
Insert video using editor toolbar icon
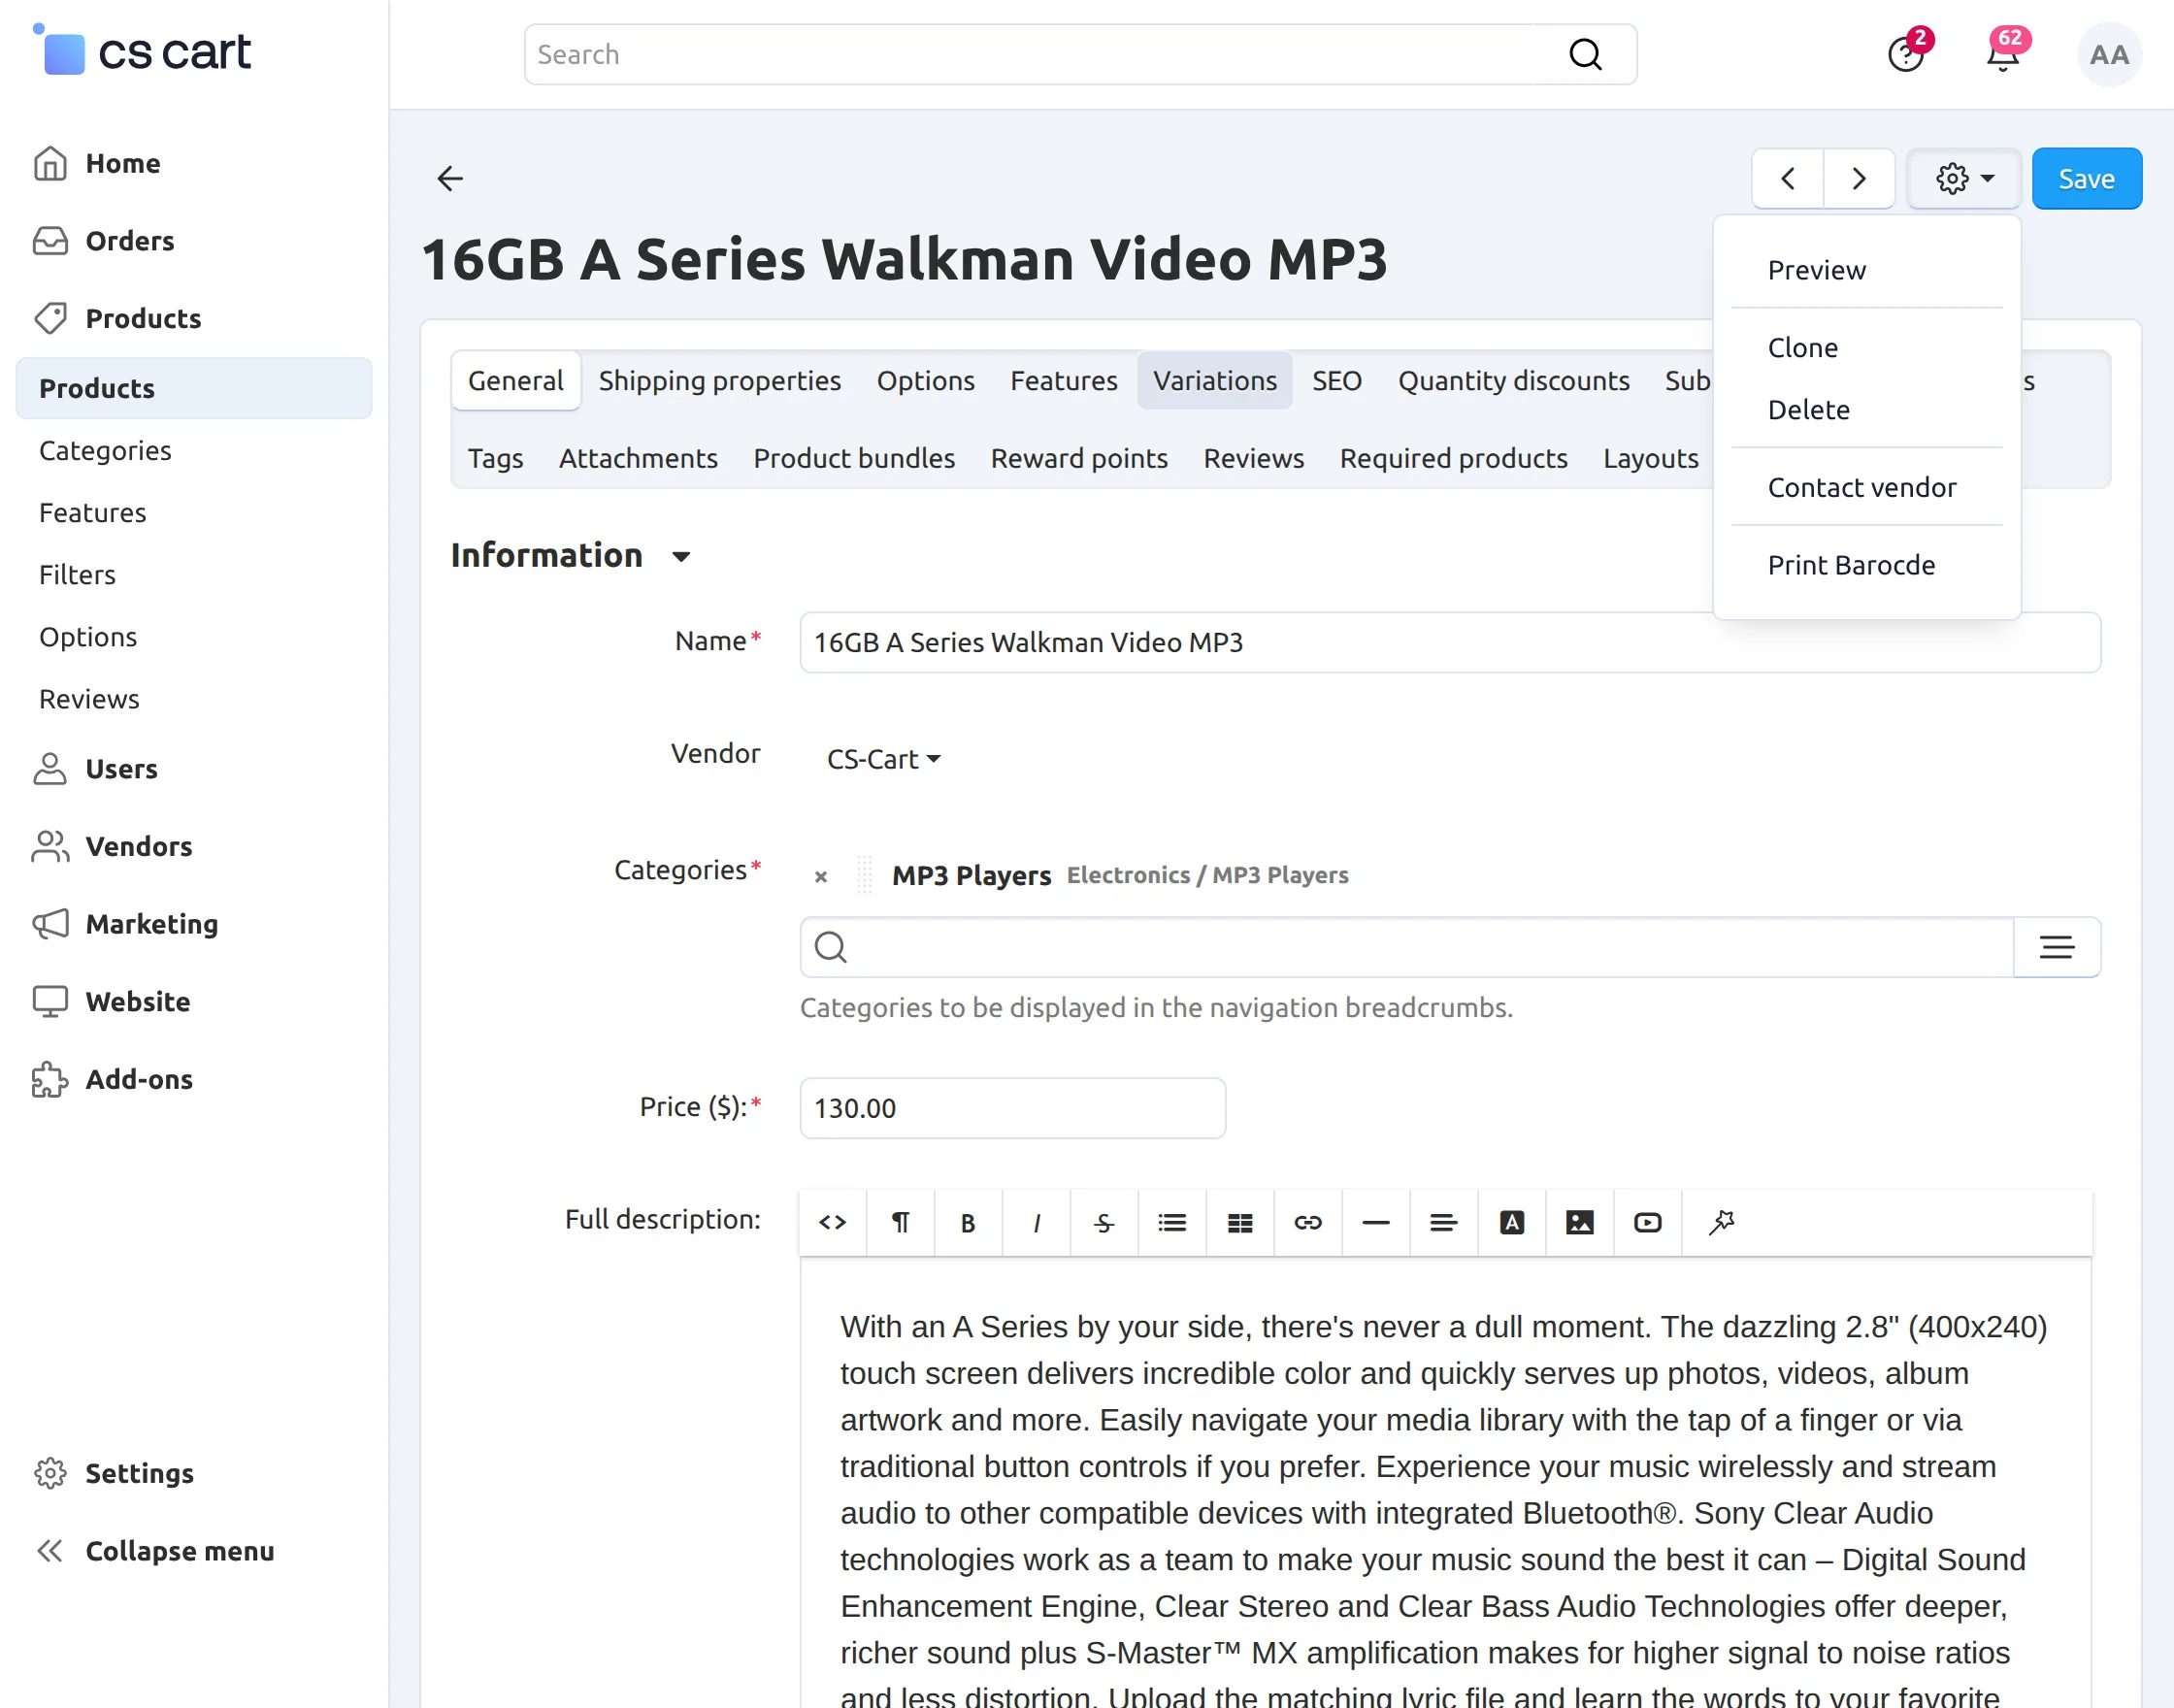pos(1647,1222)
